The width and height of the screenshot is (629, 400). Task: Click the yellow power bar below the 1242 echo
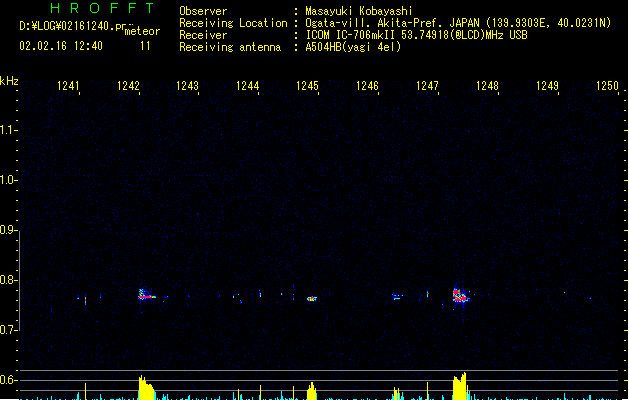[146, 388]
